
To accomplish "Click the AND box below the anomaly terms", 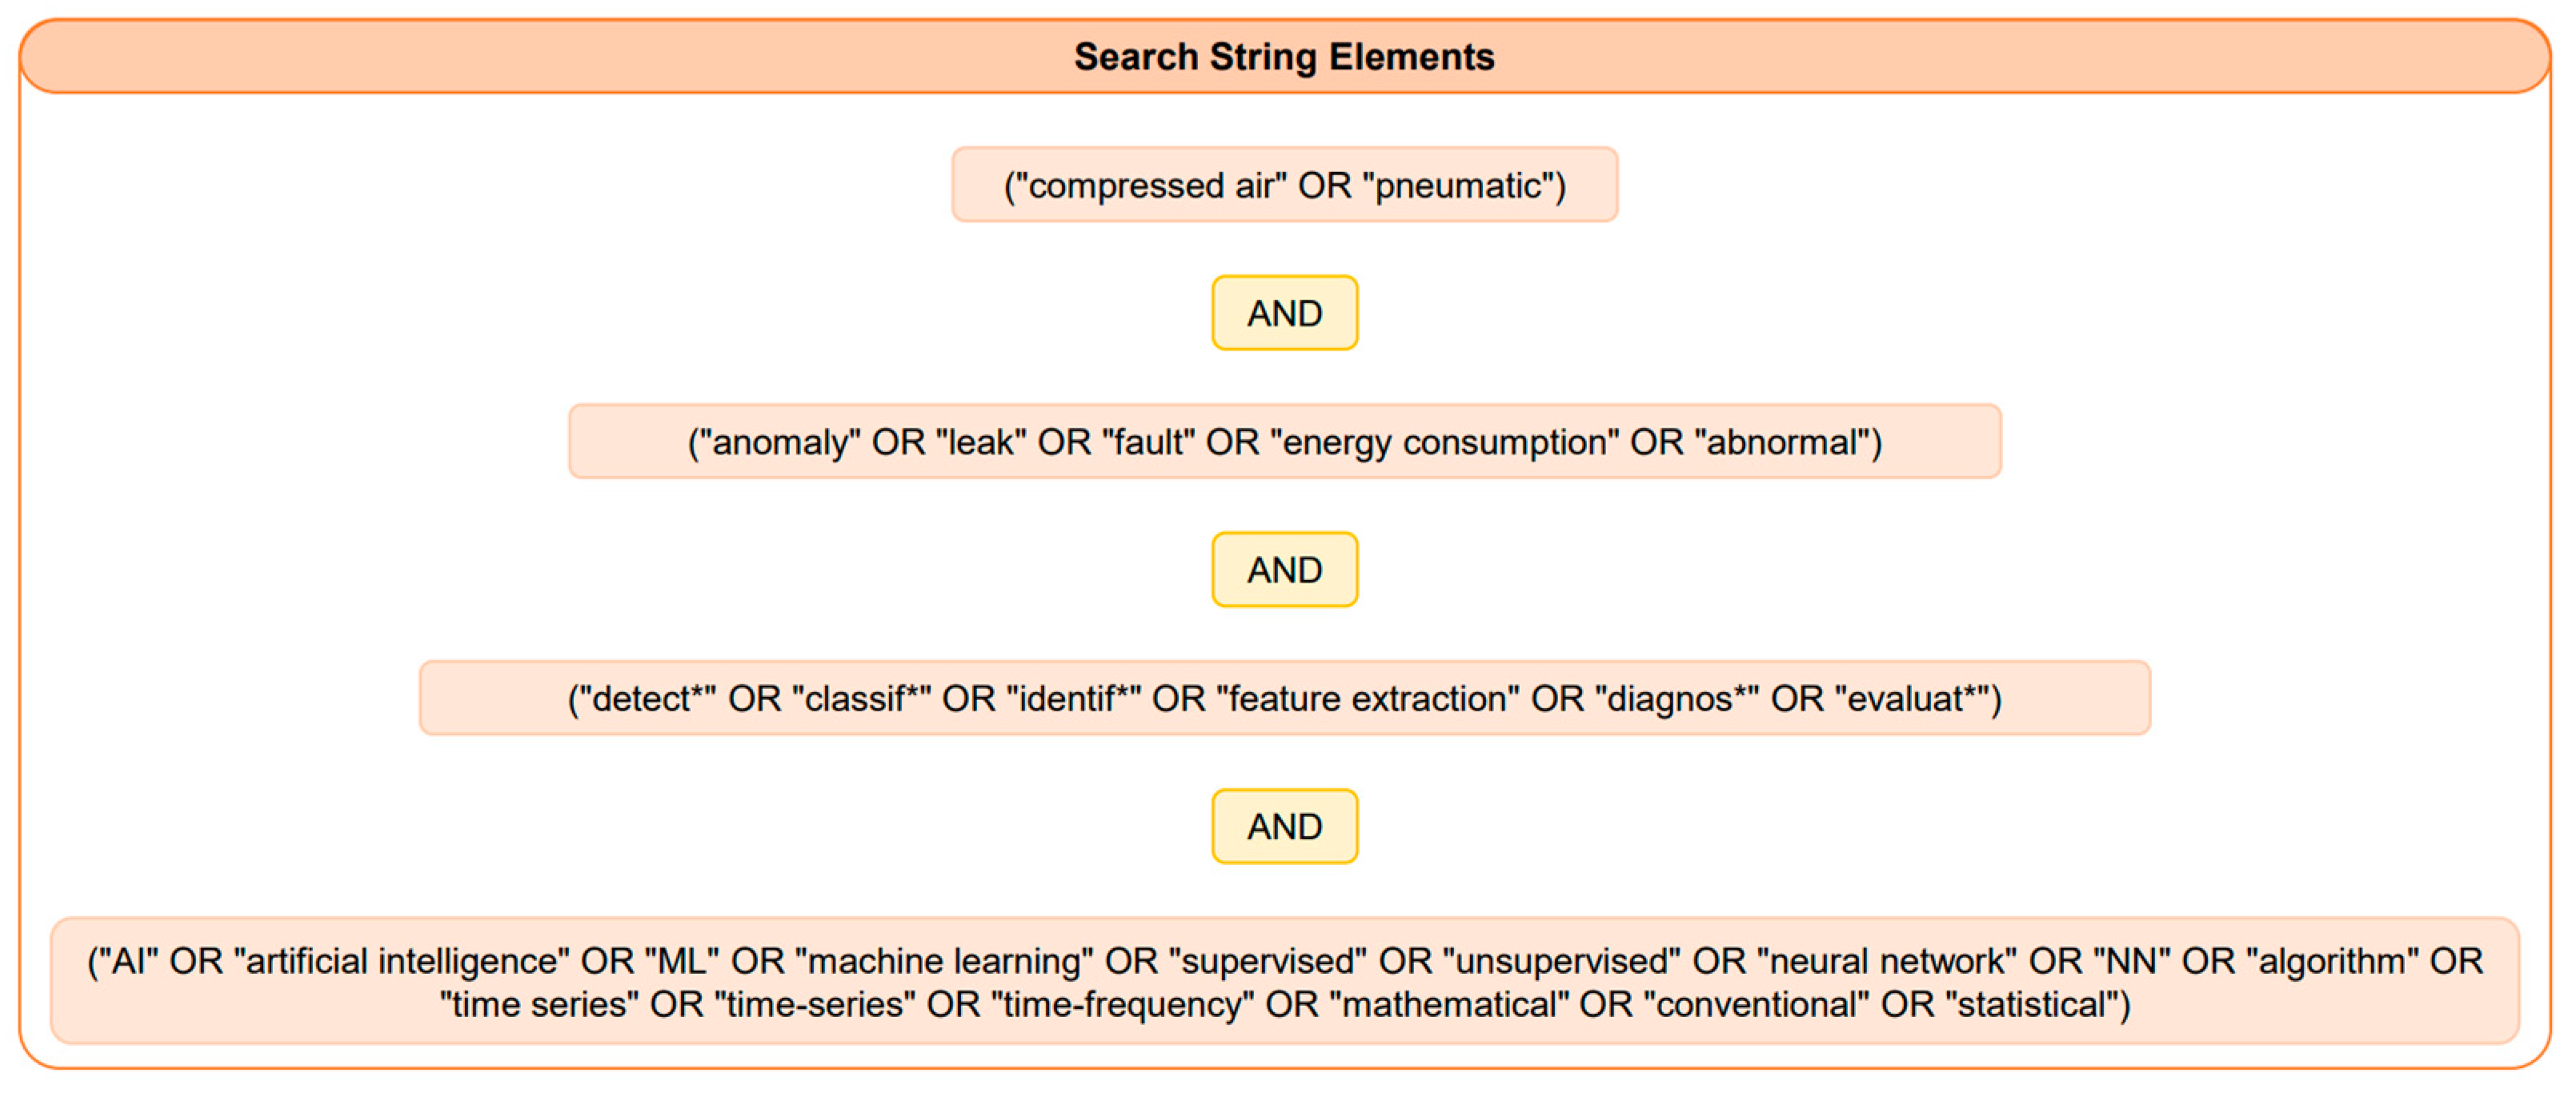I will point(1284,570).
